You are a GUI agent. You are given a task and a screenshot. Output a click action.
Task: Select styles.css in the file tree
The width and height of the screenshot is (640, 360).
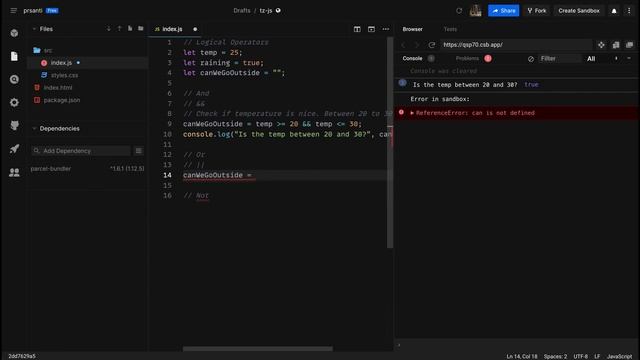64,75
